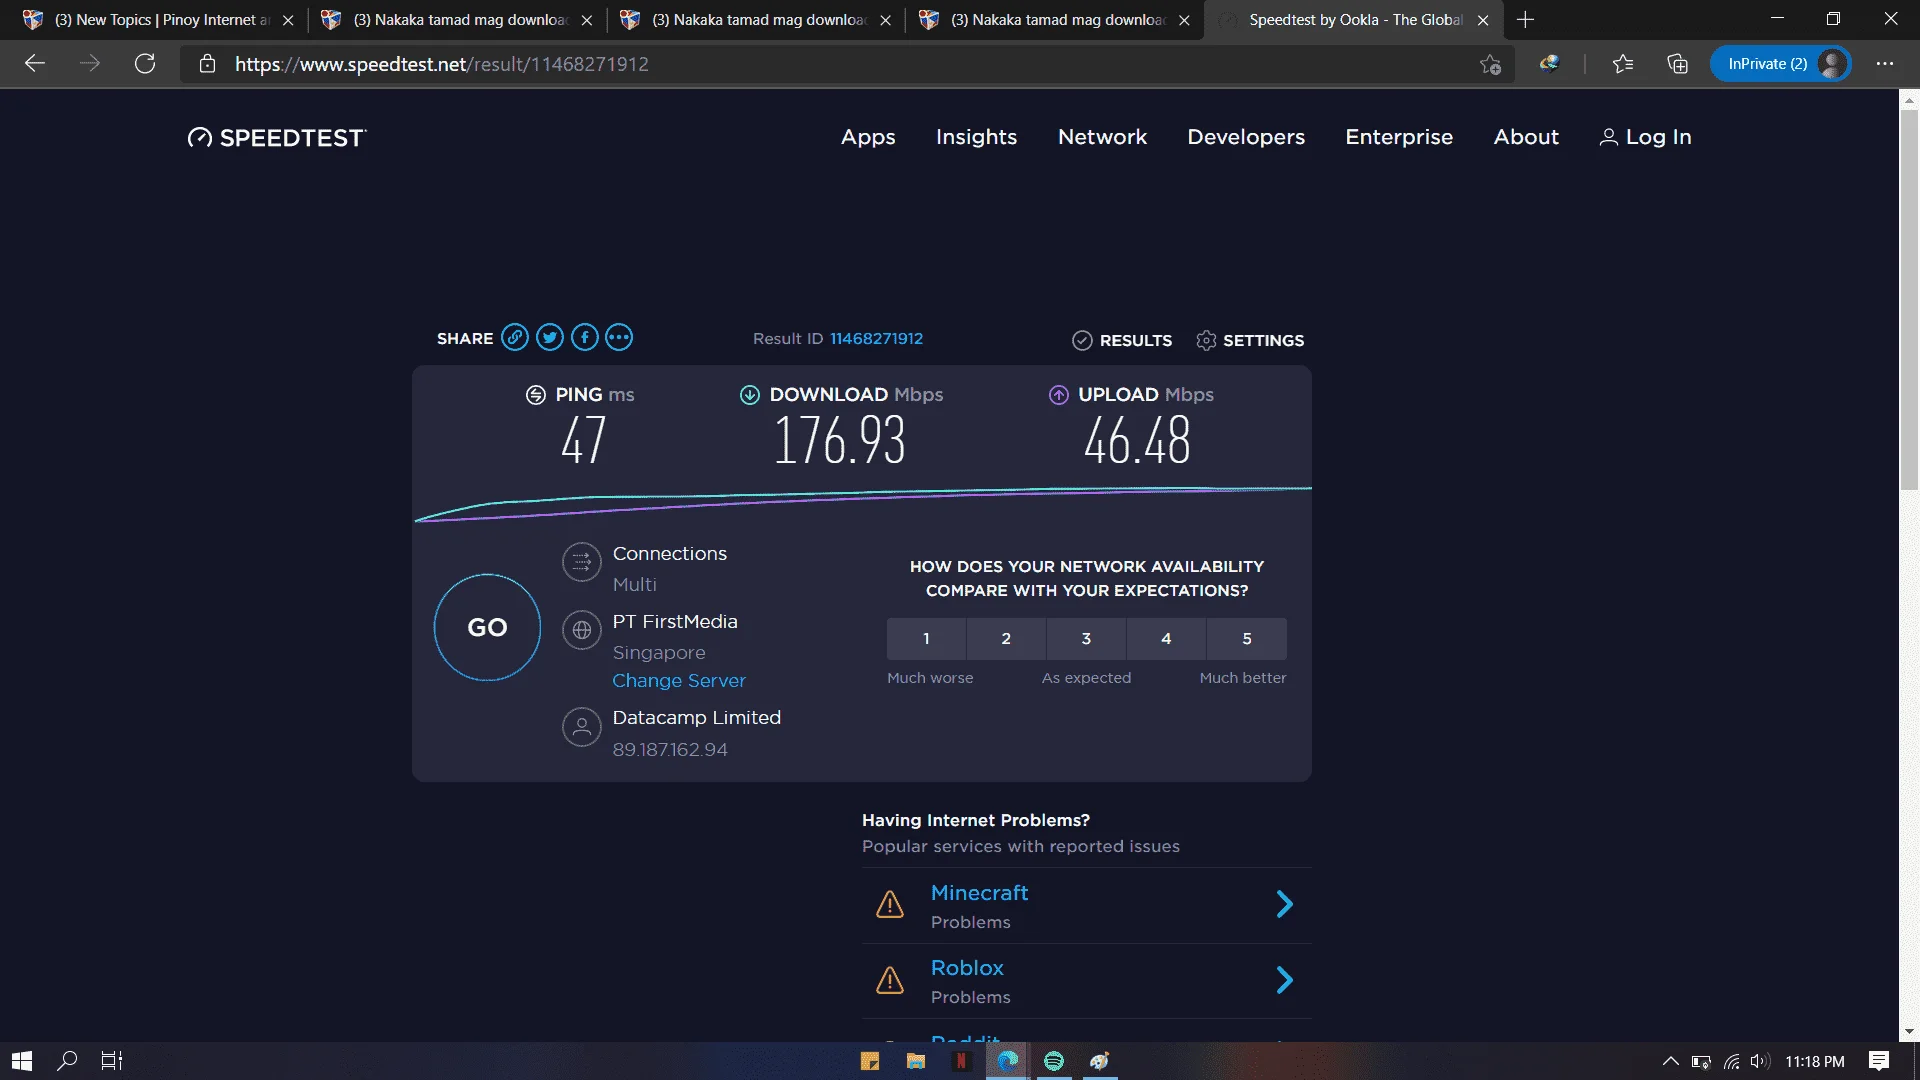The height and width of the screenshot is (1080, 1920).
Task: Click the taskbar clock 11:18 PM
Action: coord(1814,1061)
